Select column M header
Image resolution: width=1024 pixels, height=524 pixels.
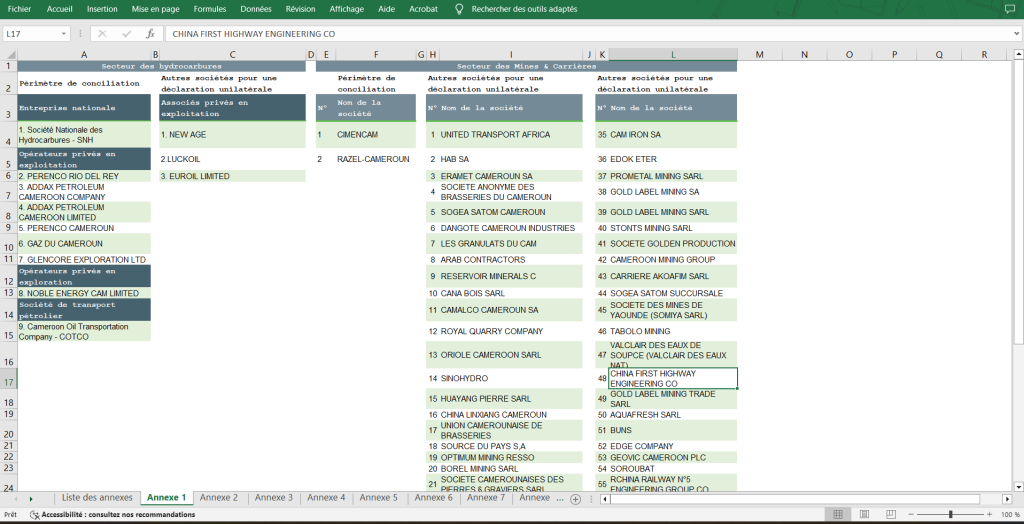[x=760, y=55]
